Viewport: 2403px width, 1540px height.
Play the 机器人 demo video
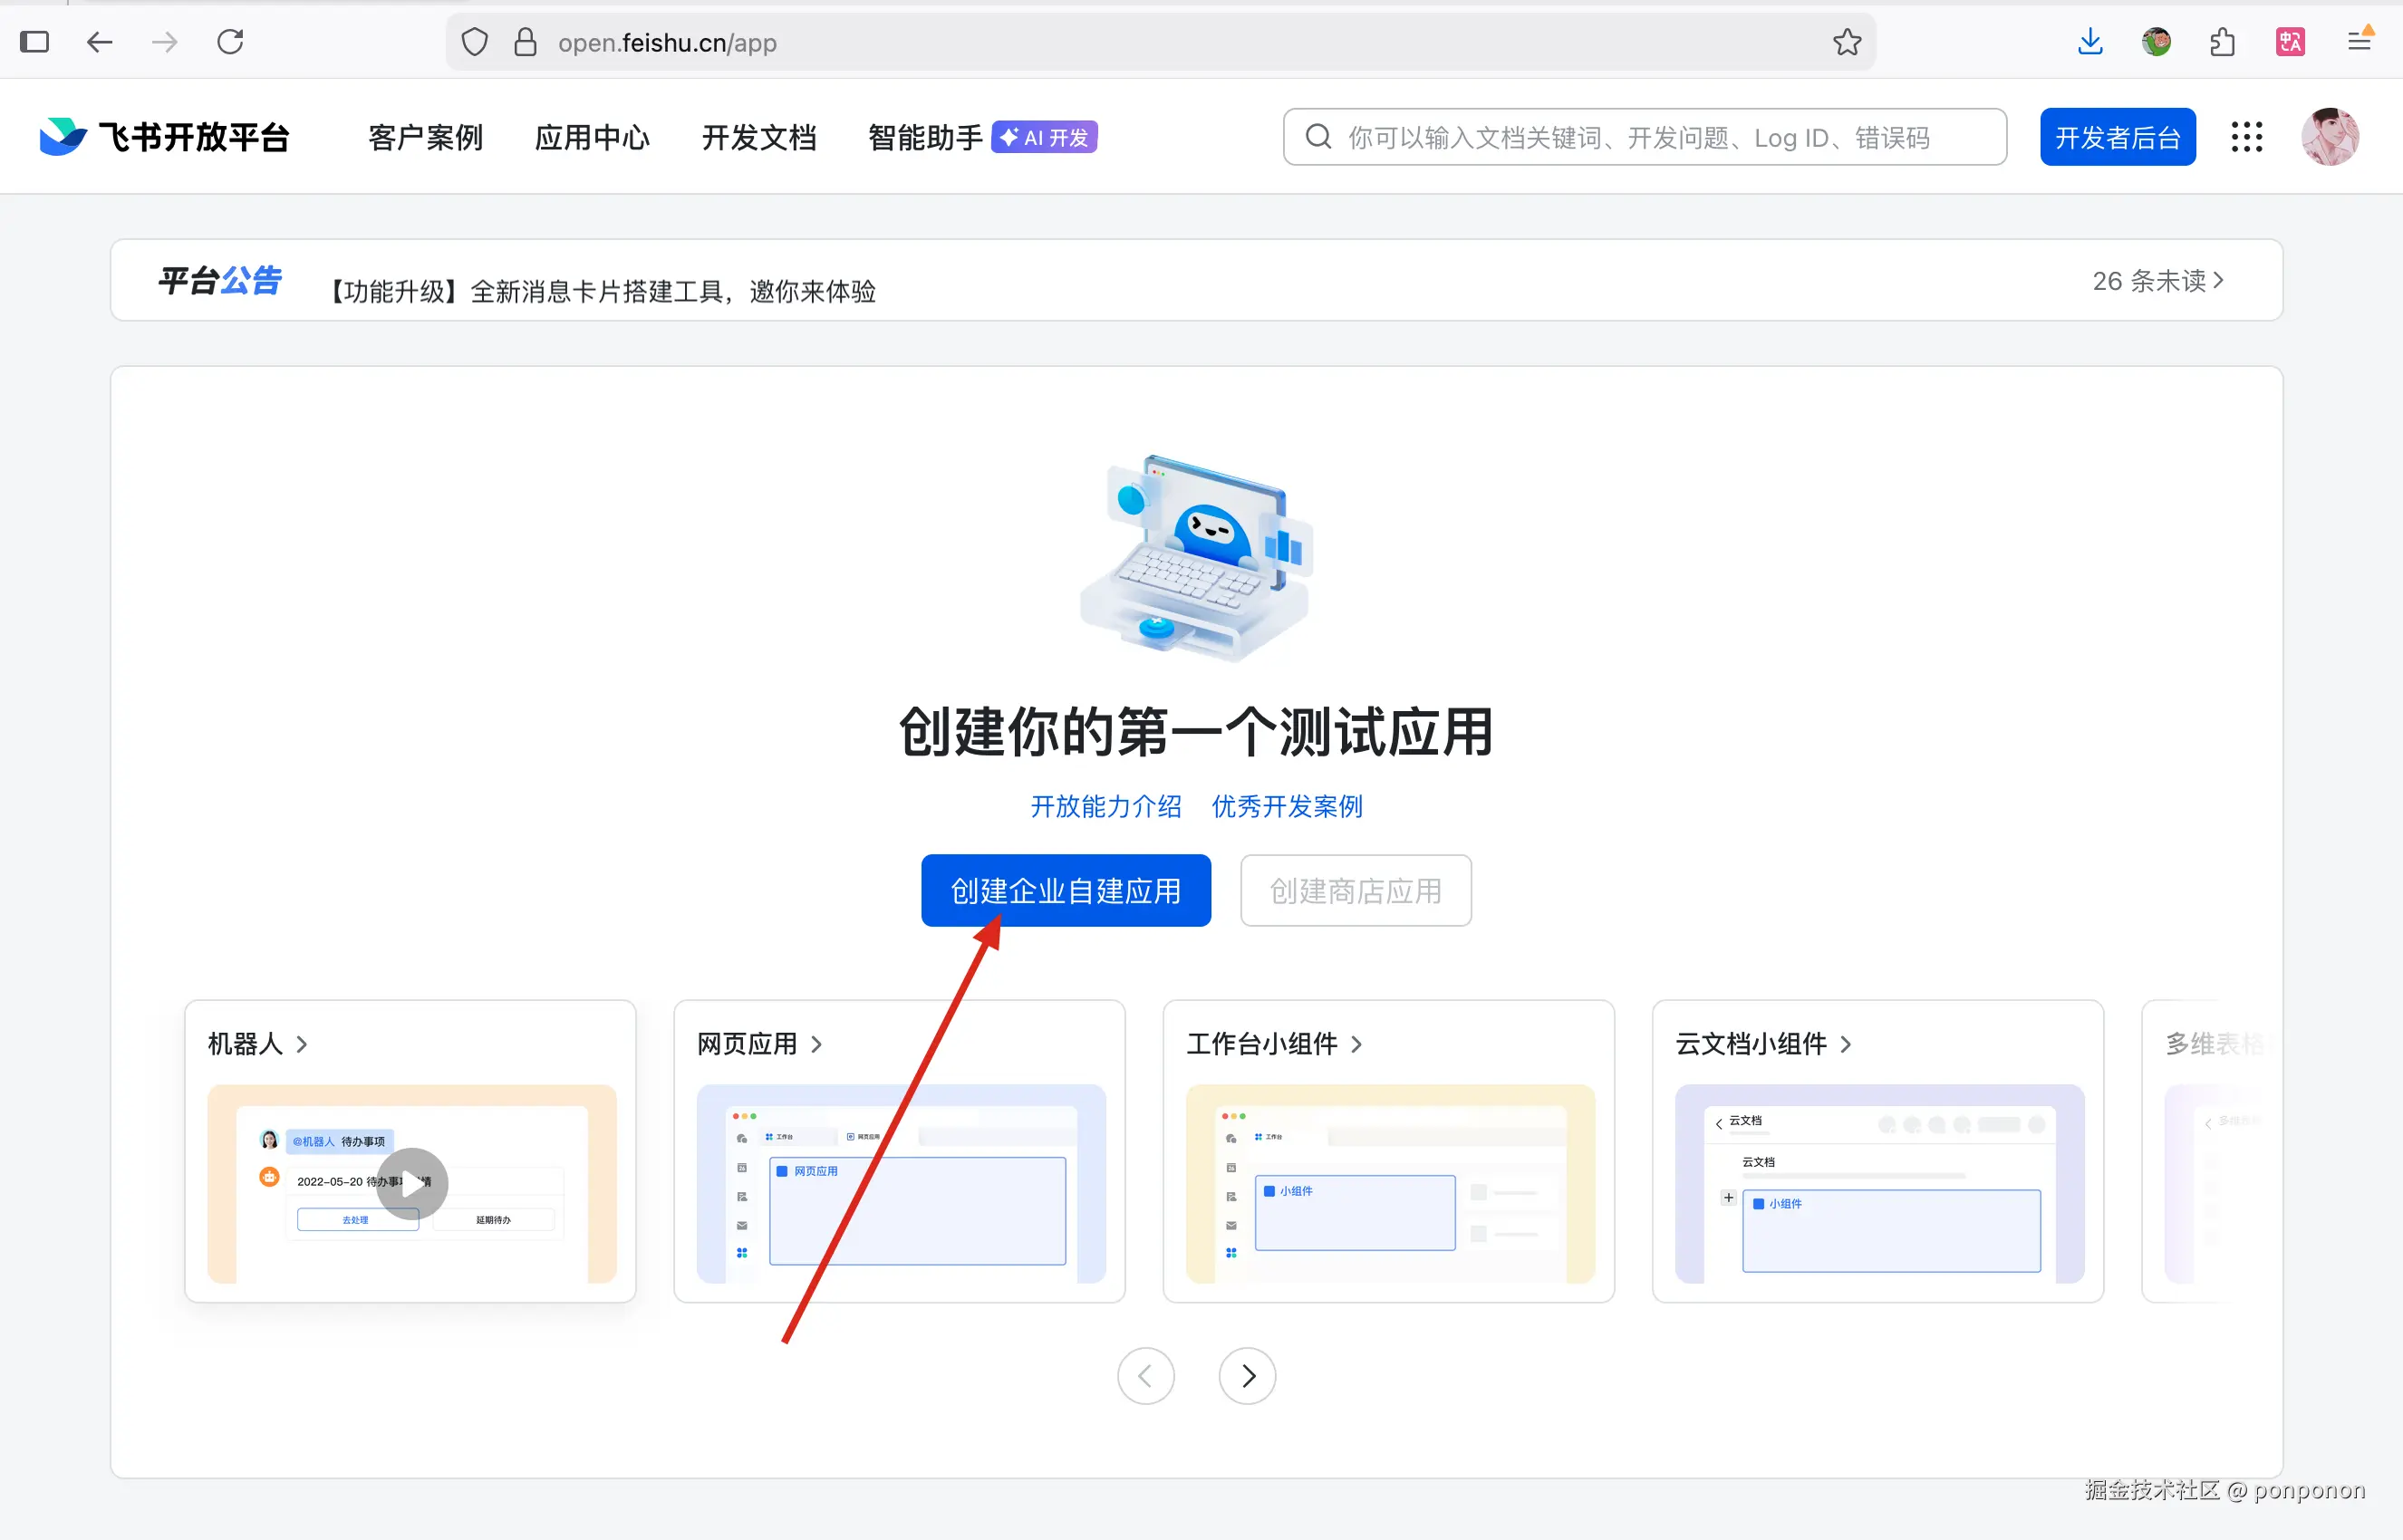tap(412, 1184)
